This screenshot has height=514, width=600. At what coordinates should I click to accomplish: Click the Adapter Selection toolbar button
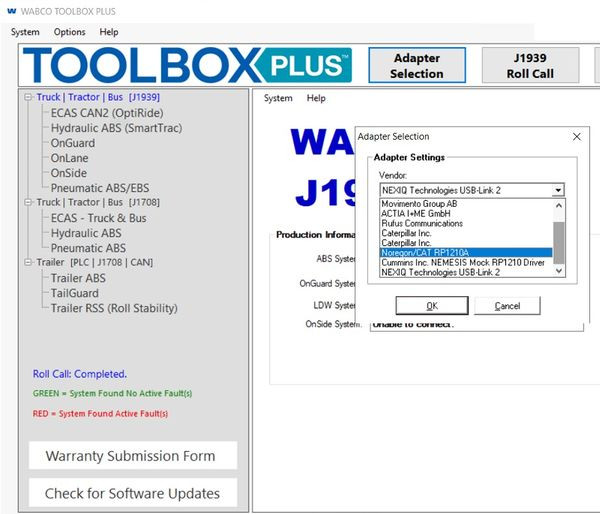pos(416,66)
